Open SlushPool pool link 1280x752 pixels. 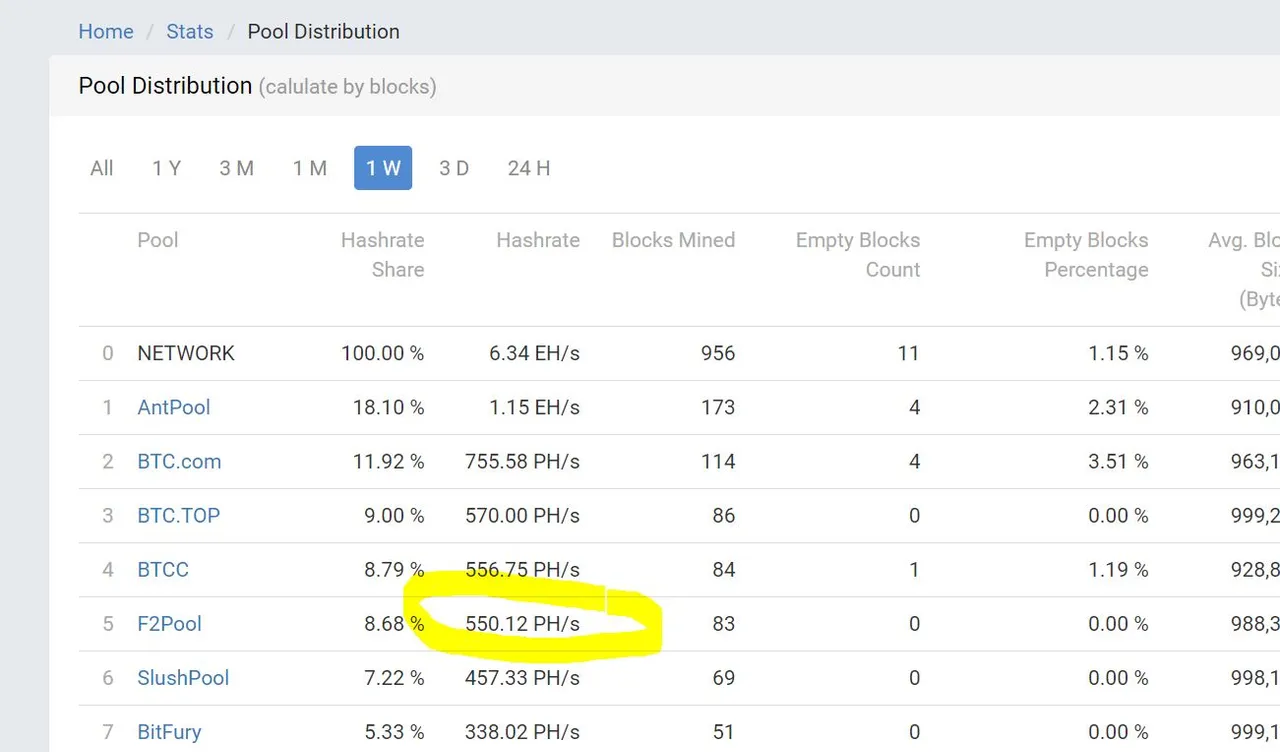click(183, 677)
